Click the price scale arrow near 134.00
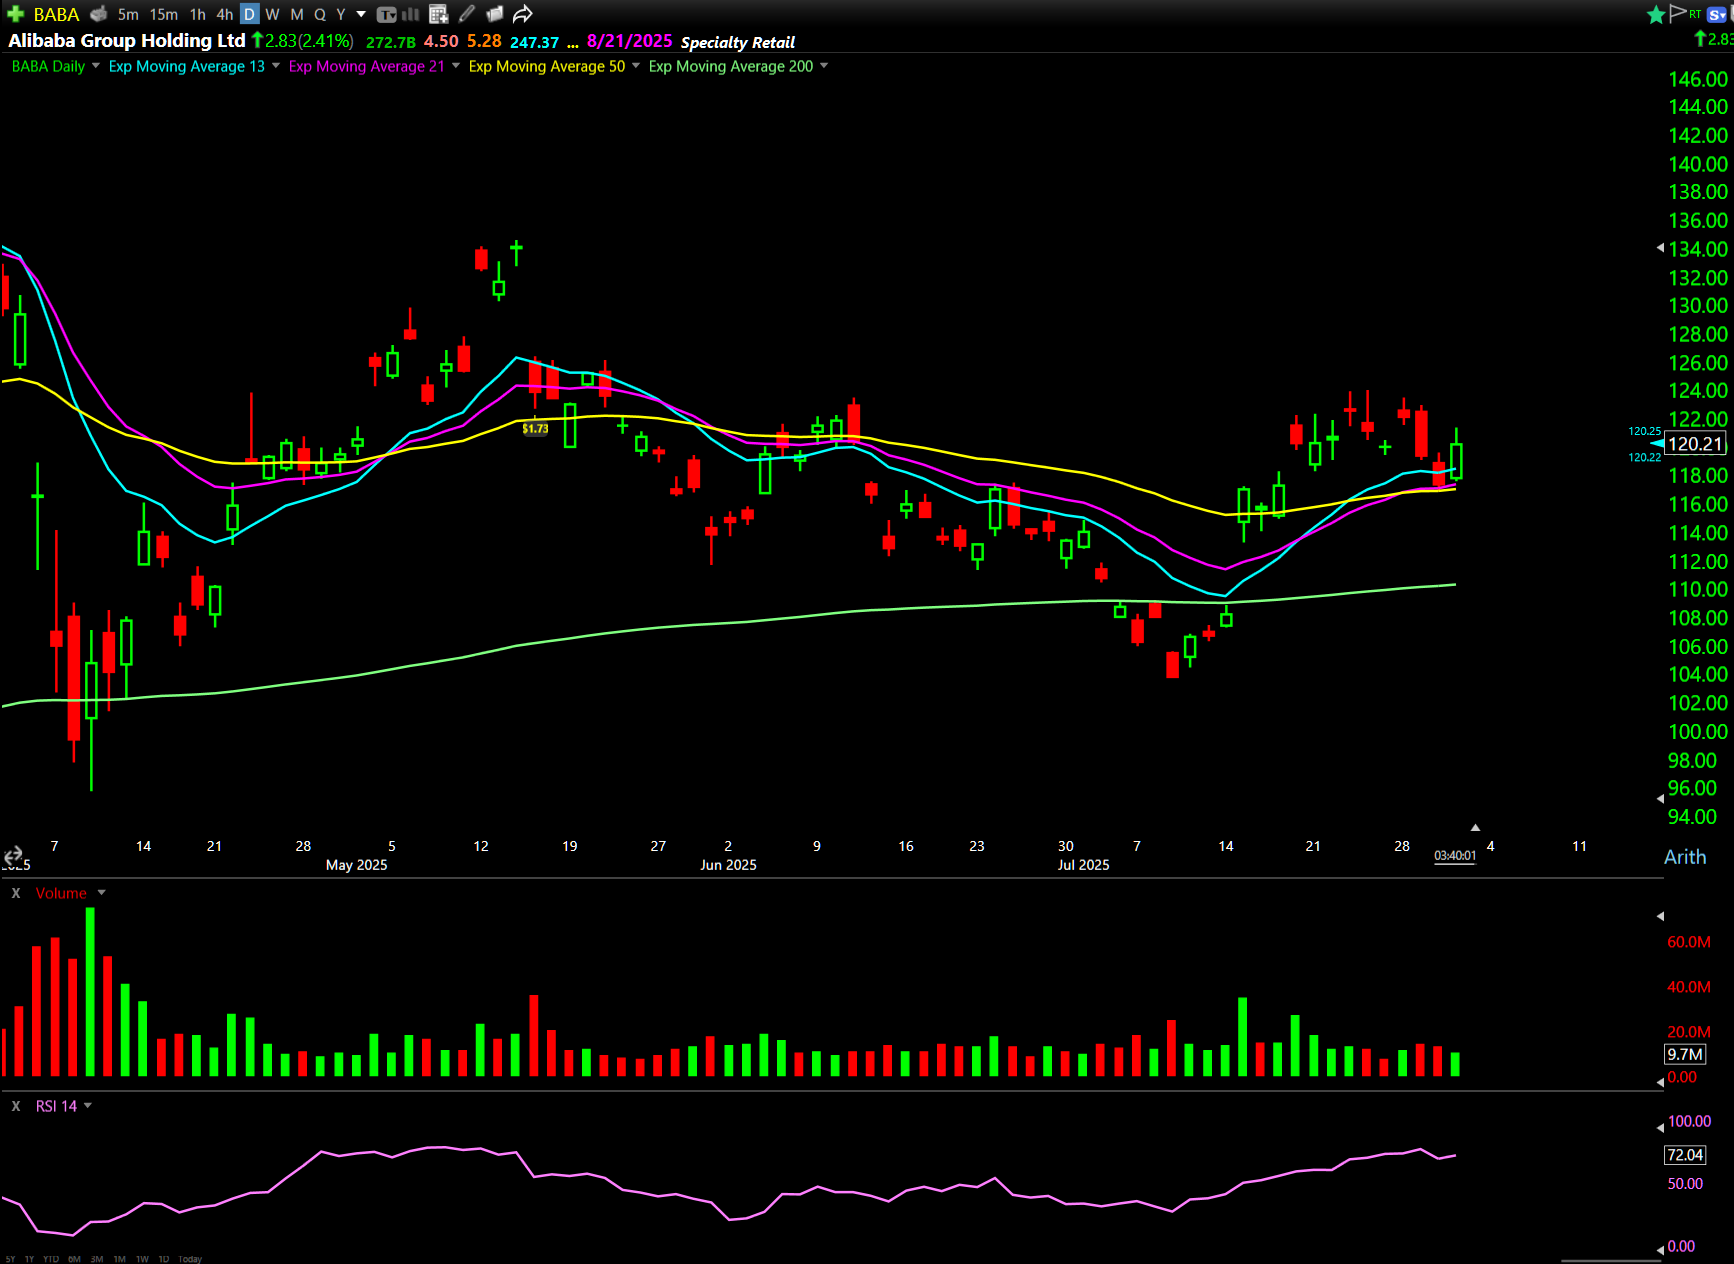The height and width of the screenshot is (1264, 1734). coord(1660,247)
